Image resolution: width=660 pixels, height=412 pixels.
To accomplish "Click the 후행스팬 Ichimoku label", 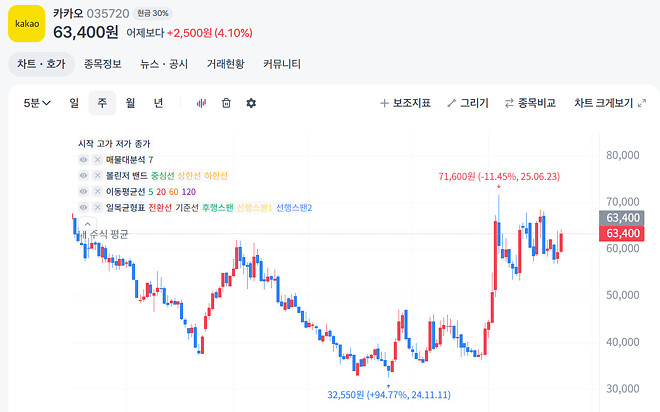I will [218, 208].
